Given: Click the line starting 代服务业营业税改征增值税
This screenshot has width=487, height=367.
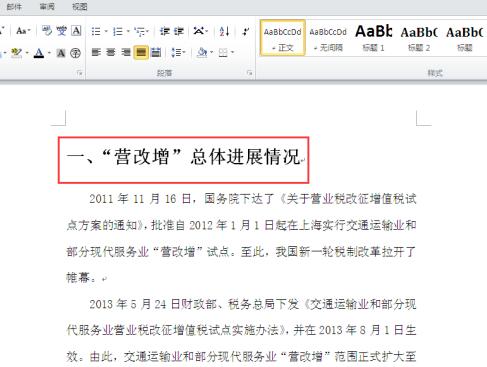Looking at the screenshot, I should [x=241, y=330].
